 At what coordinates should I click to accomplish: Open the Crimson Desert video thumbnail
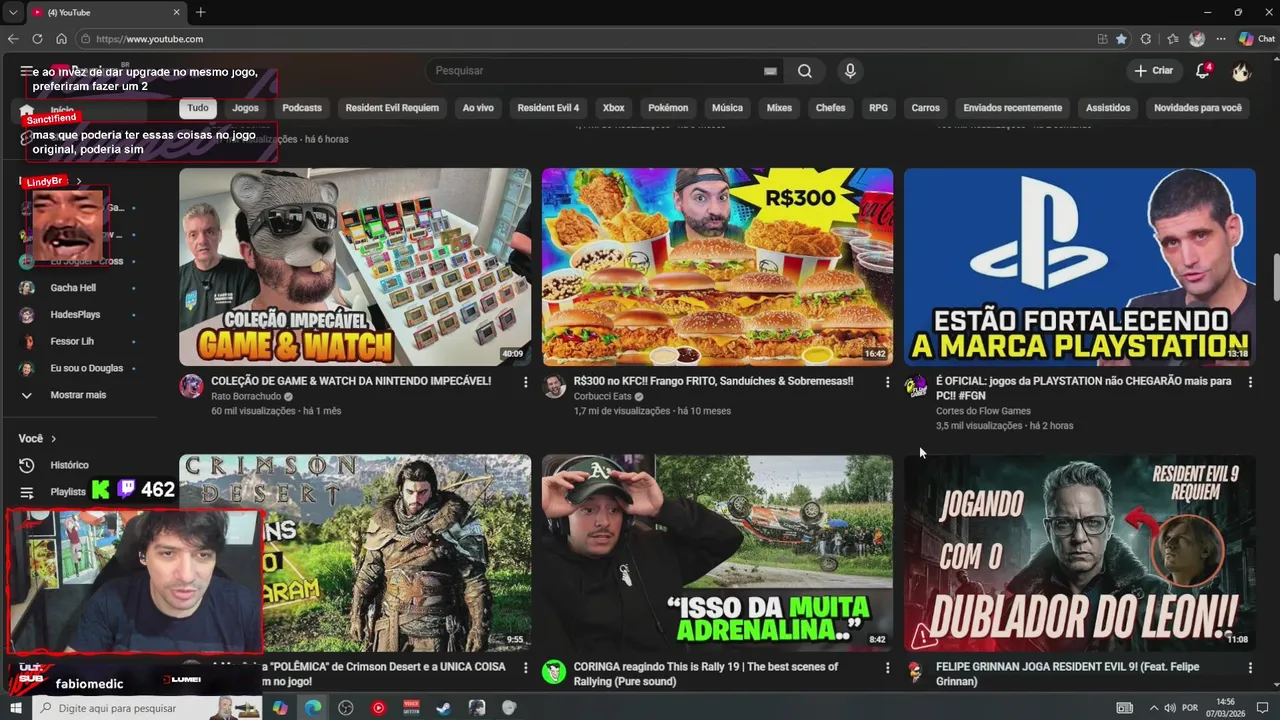point(355,553)
